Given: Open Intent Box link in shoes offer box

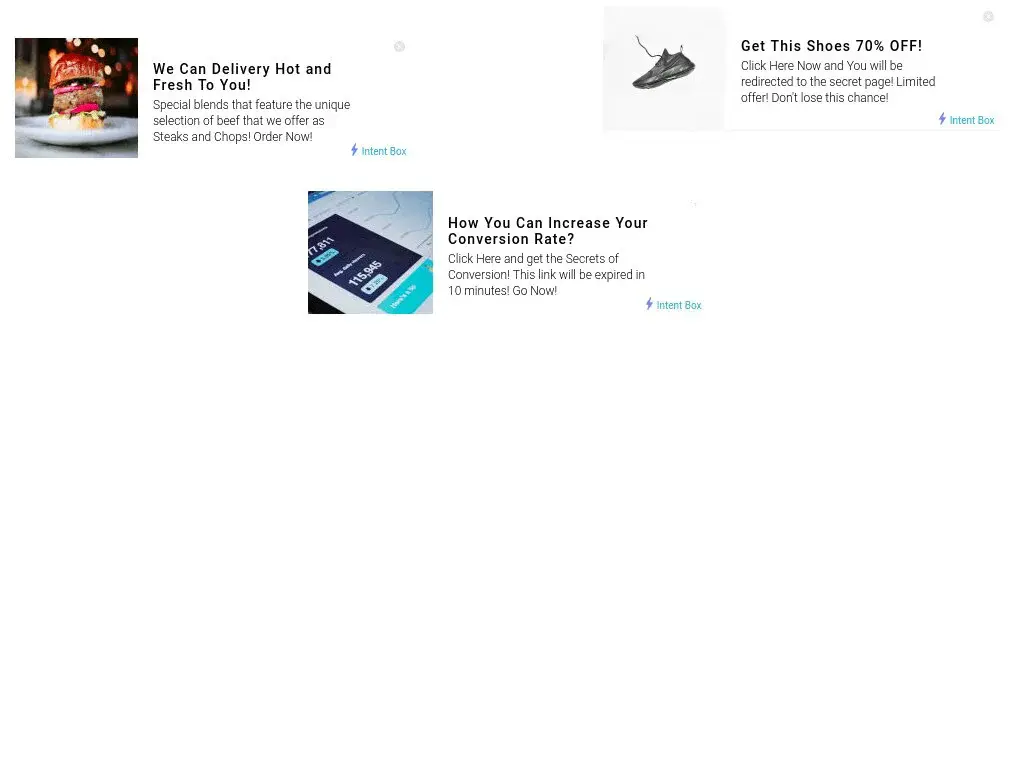Looking at the screenshot, I should click(972, 120).
